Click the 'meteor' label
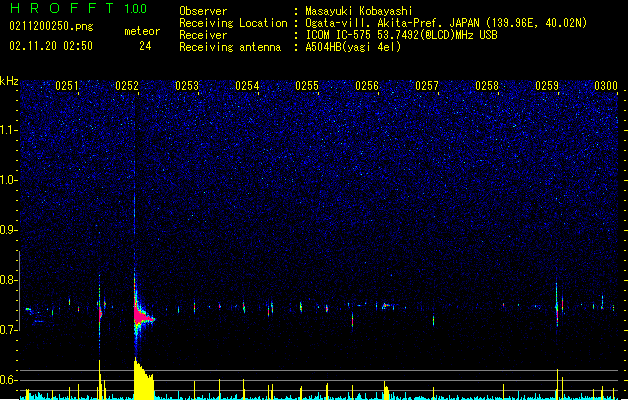Screen dimensions: 629x400 click(x=142, y=31)
